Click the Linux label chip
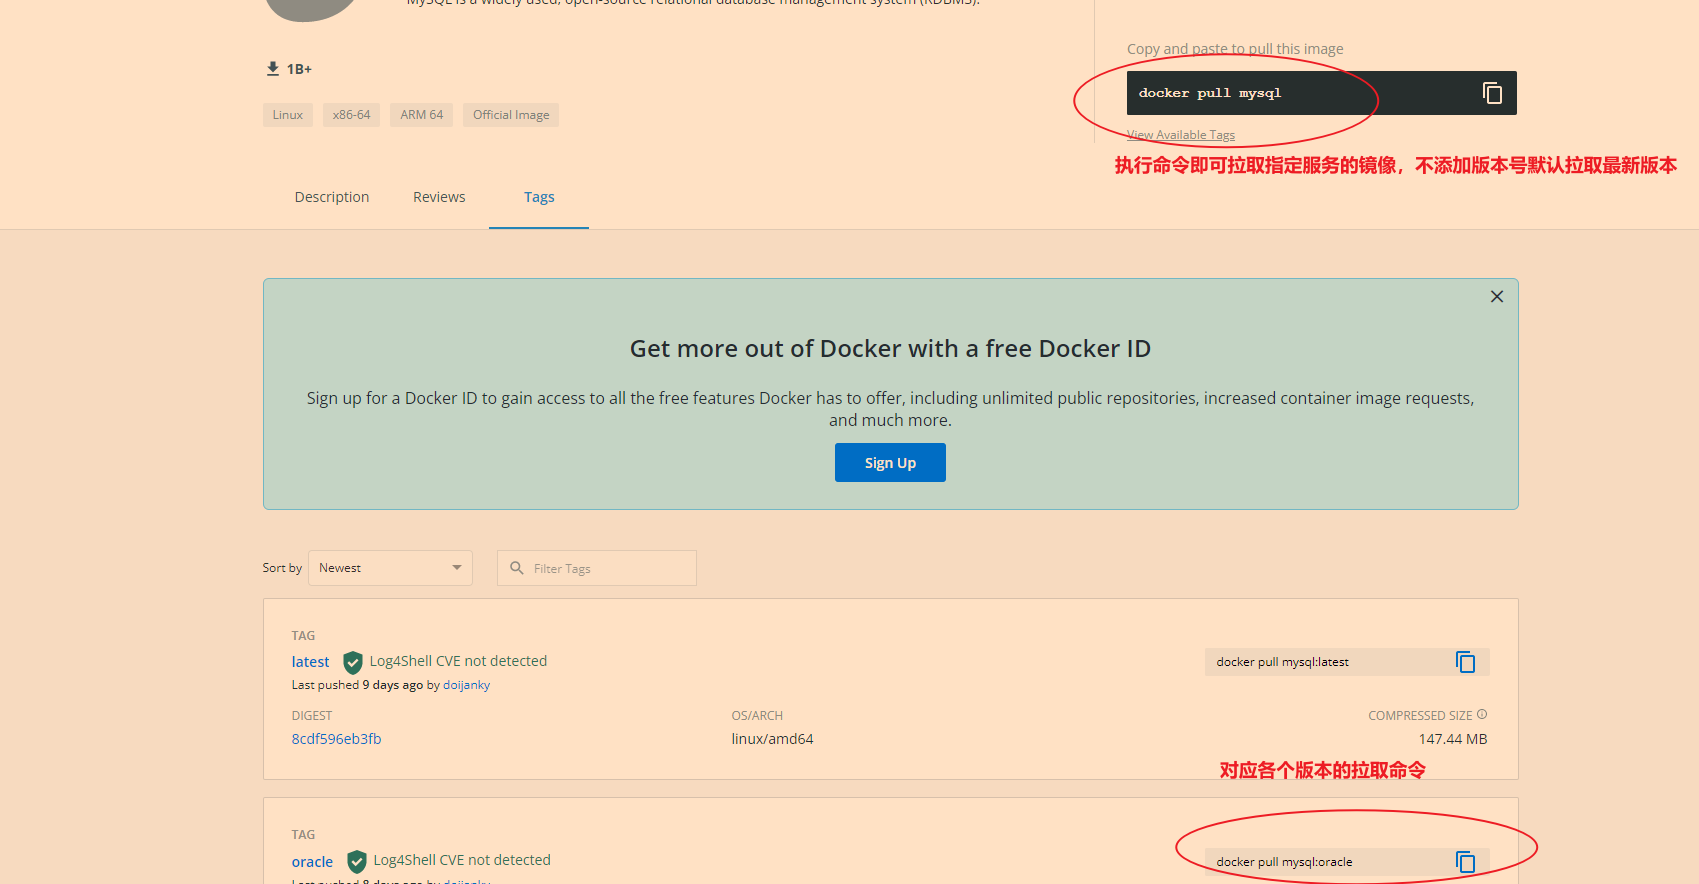1699x884 pixels. (x=288, y=115)
